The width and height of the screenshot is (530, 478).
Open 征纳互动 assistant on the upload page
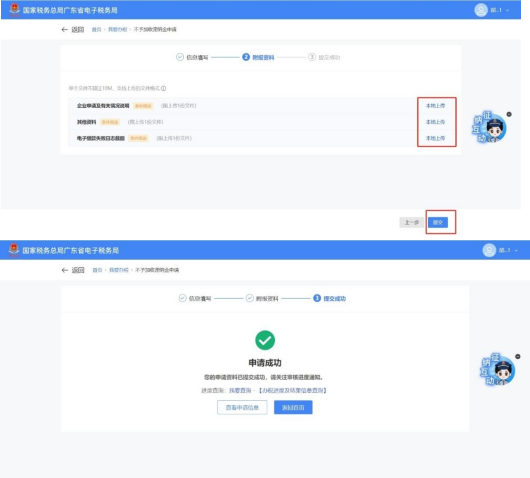click(x=489, y=128)
